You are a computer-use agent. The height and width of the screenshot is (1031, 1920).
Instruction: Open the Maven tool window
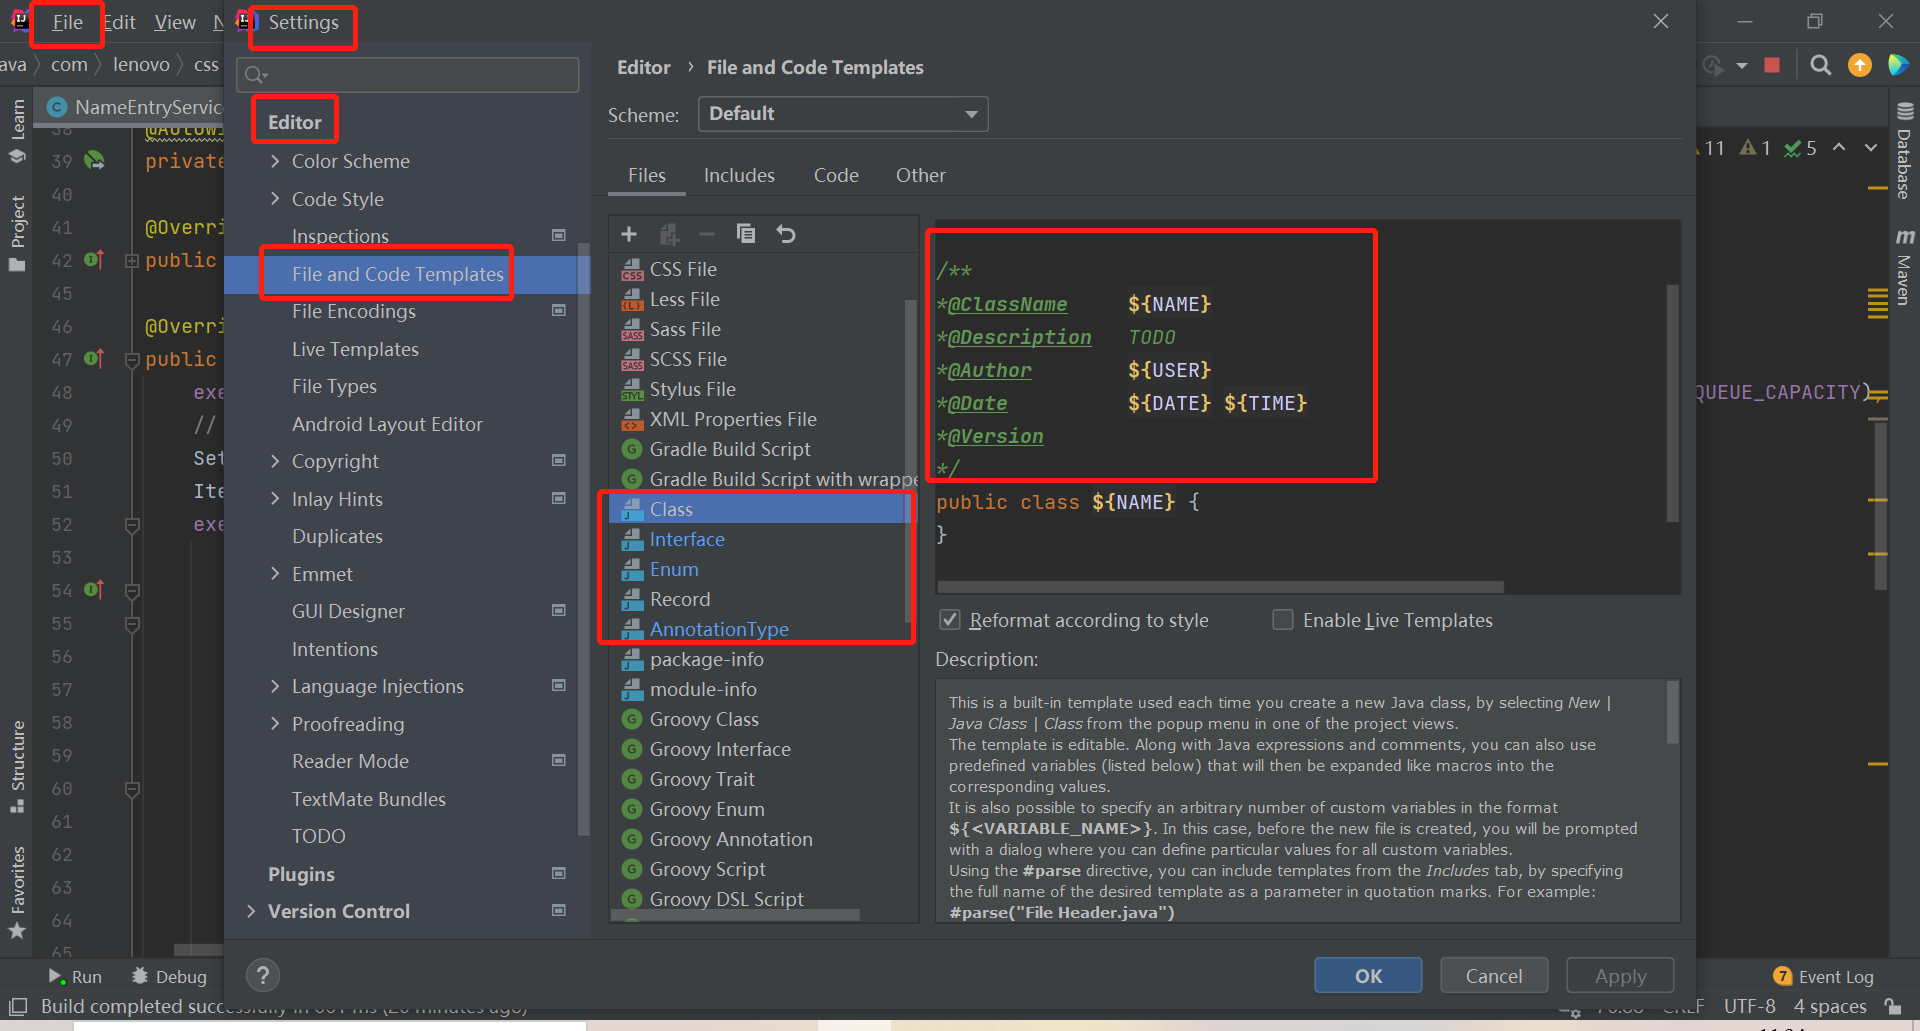(x=1903, y=266)
